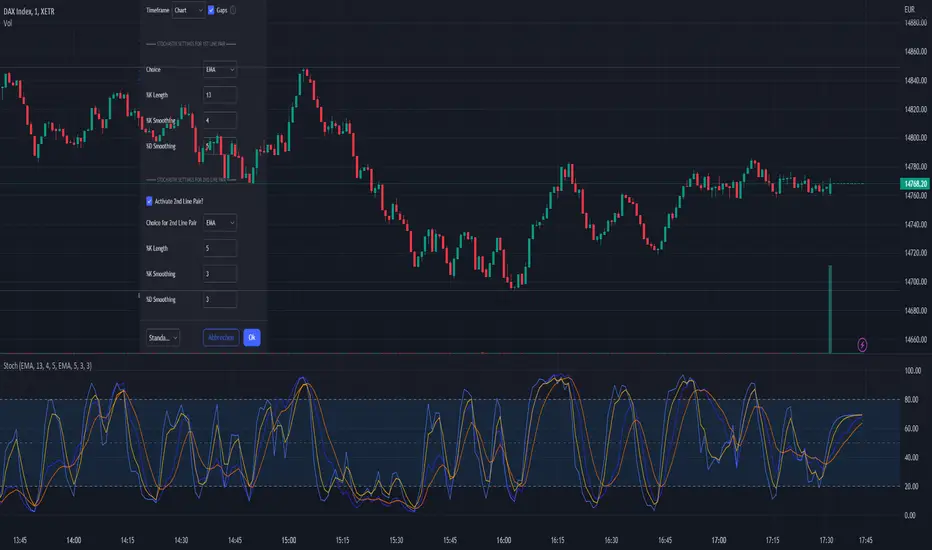
Task: Click the %K Length field showing 5
Action: click(x=220, y=249)
